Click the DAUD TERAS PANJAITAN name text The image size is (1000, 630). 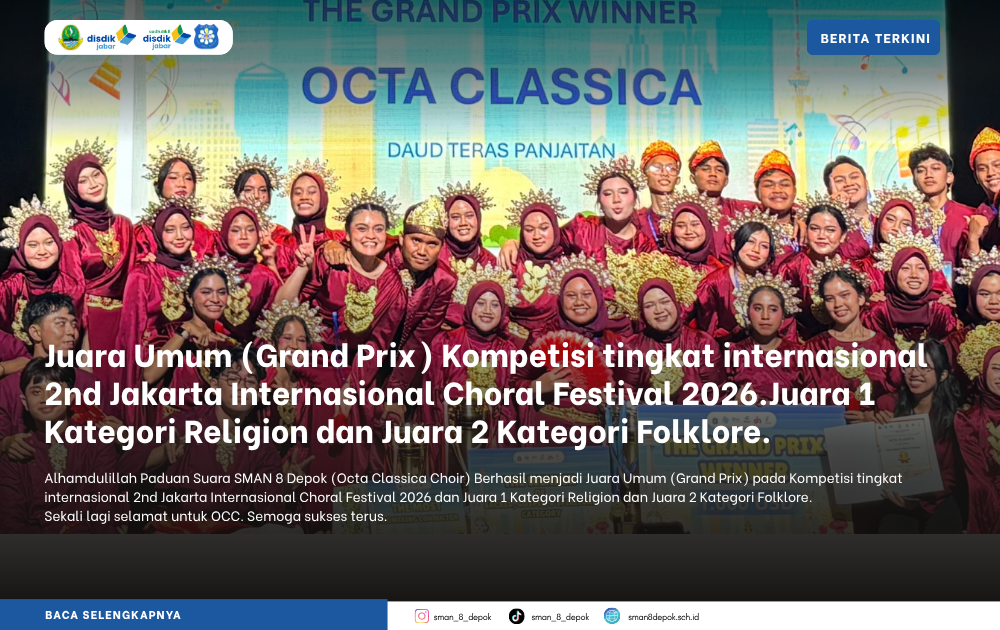pyautogui.click(x=501, y=150)
